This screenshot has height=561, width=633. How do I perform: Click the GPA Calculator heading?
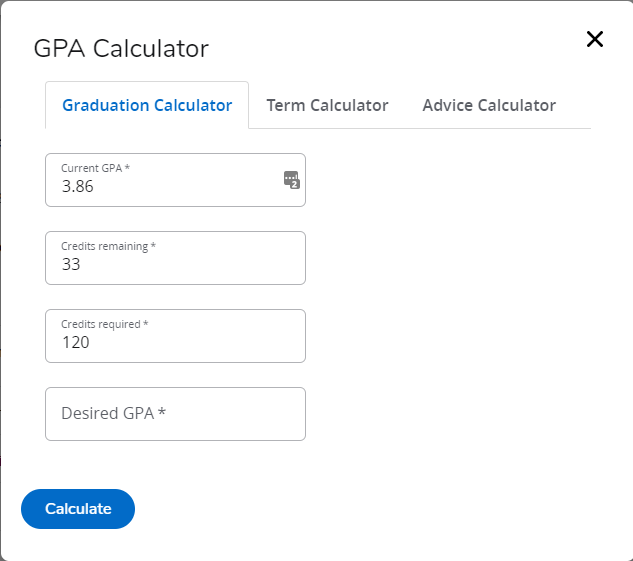coord(121,49)
